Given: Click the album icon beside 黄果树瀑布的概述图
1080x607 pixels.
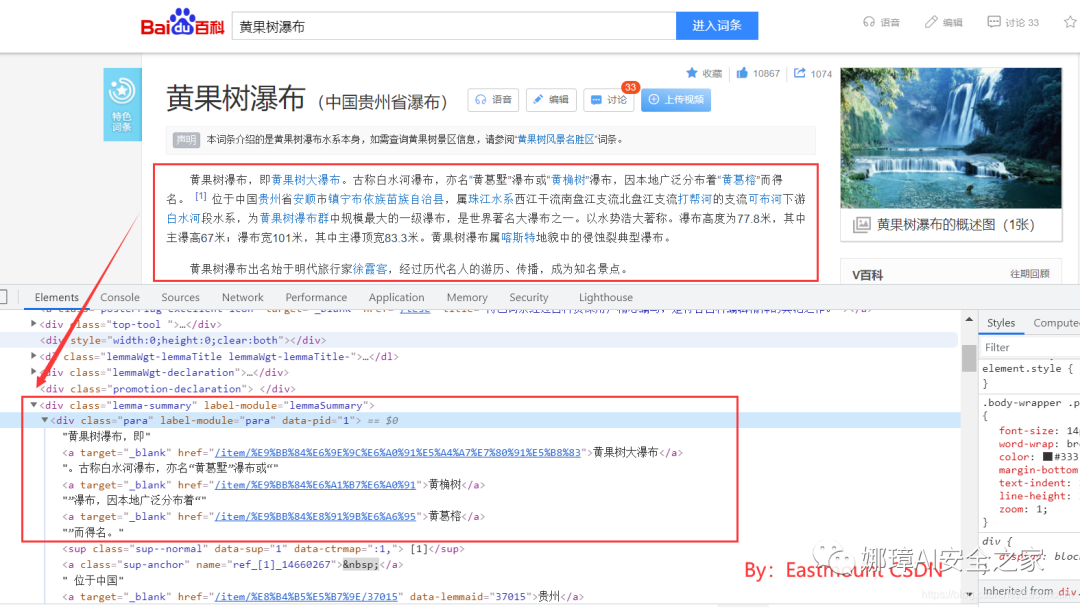Looking at the screenshot, I should pyautogui.click(x=861, y=225).
